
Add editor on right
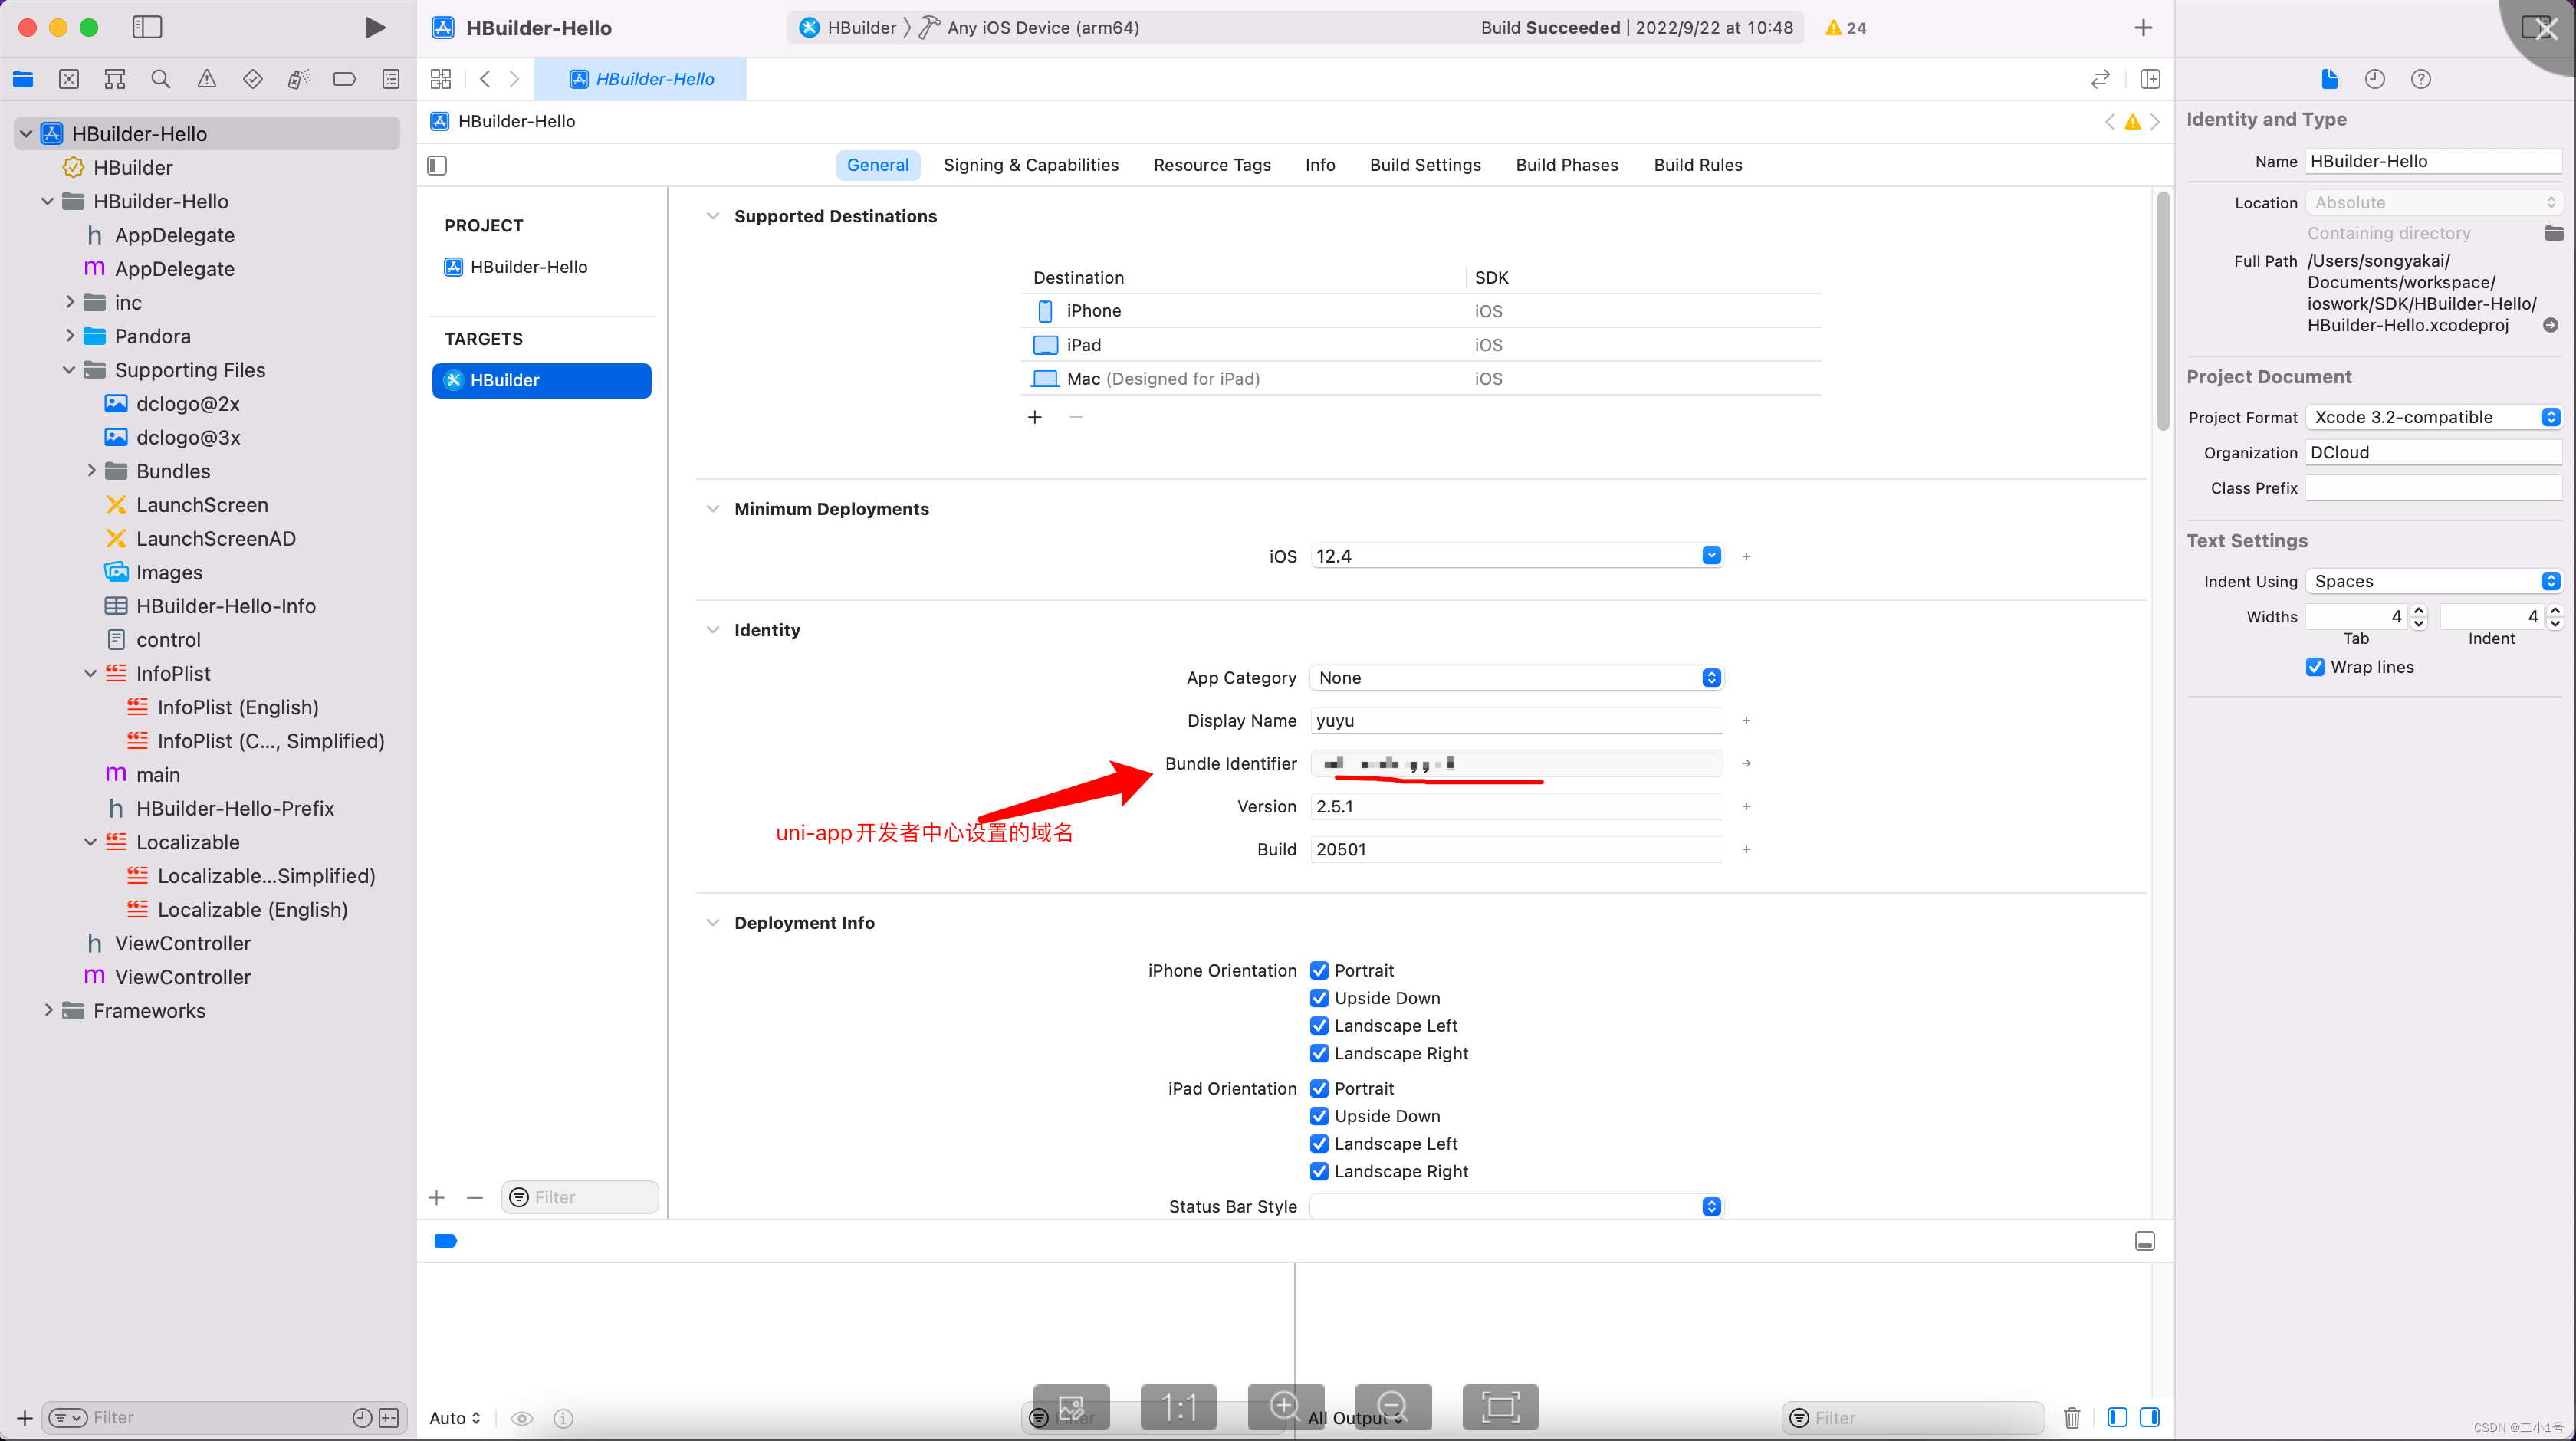coord(2150,79)
